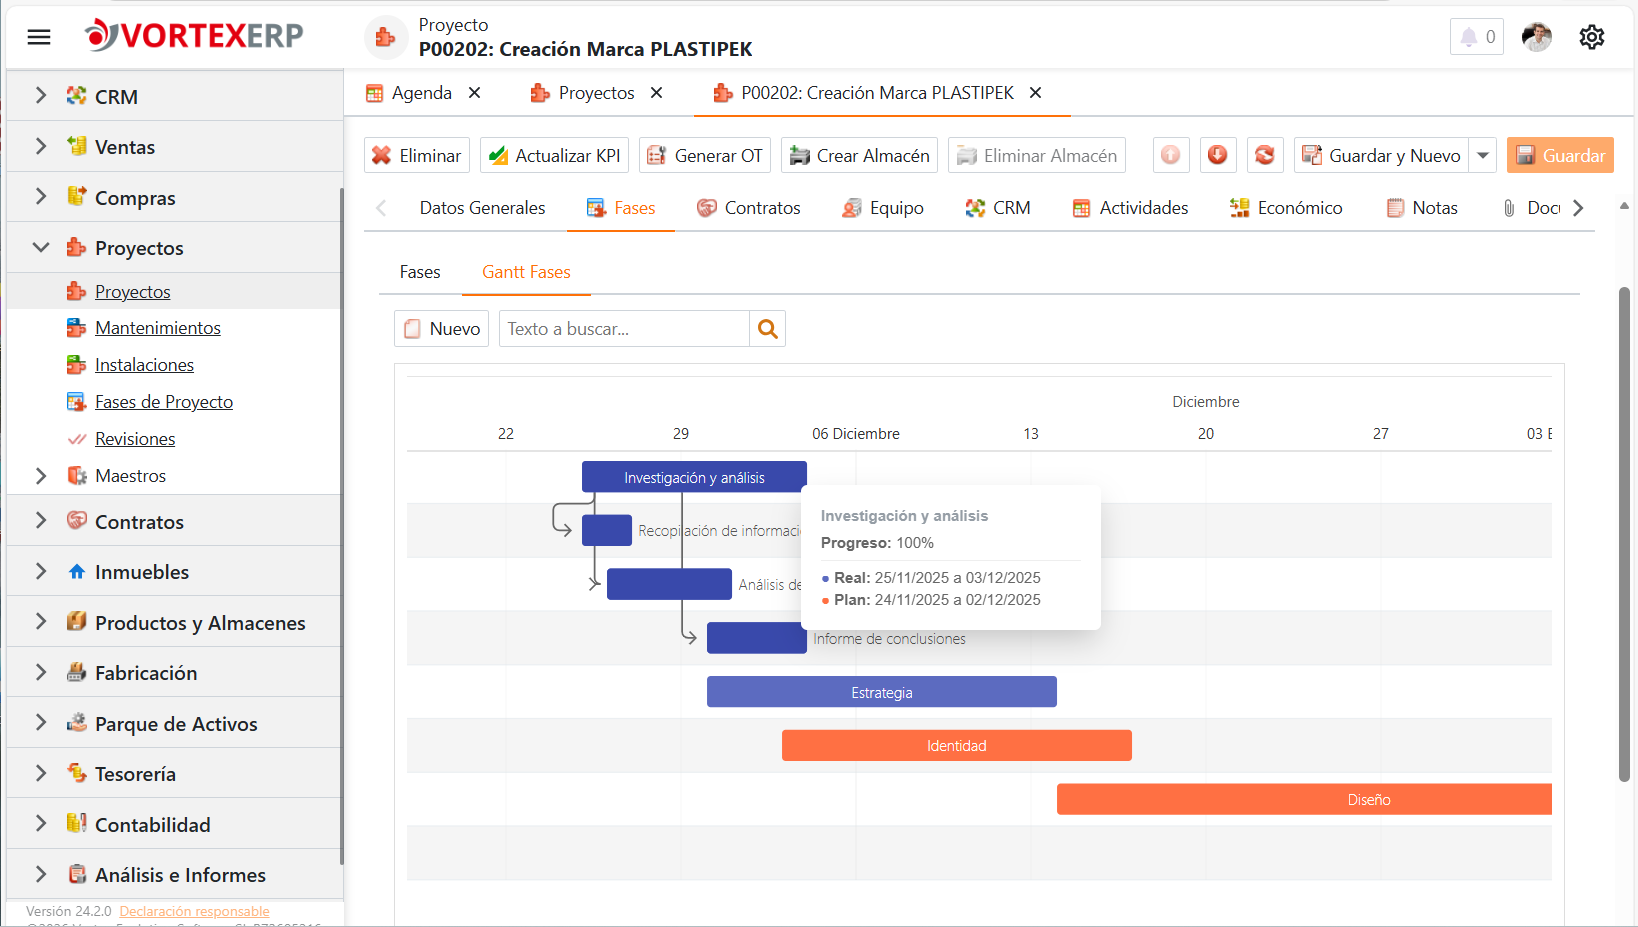
Task: Click the Texto a buscar field
Action: pyautogui.click(x=624, y=328)
